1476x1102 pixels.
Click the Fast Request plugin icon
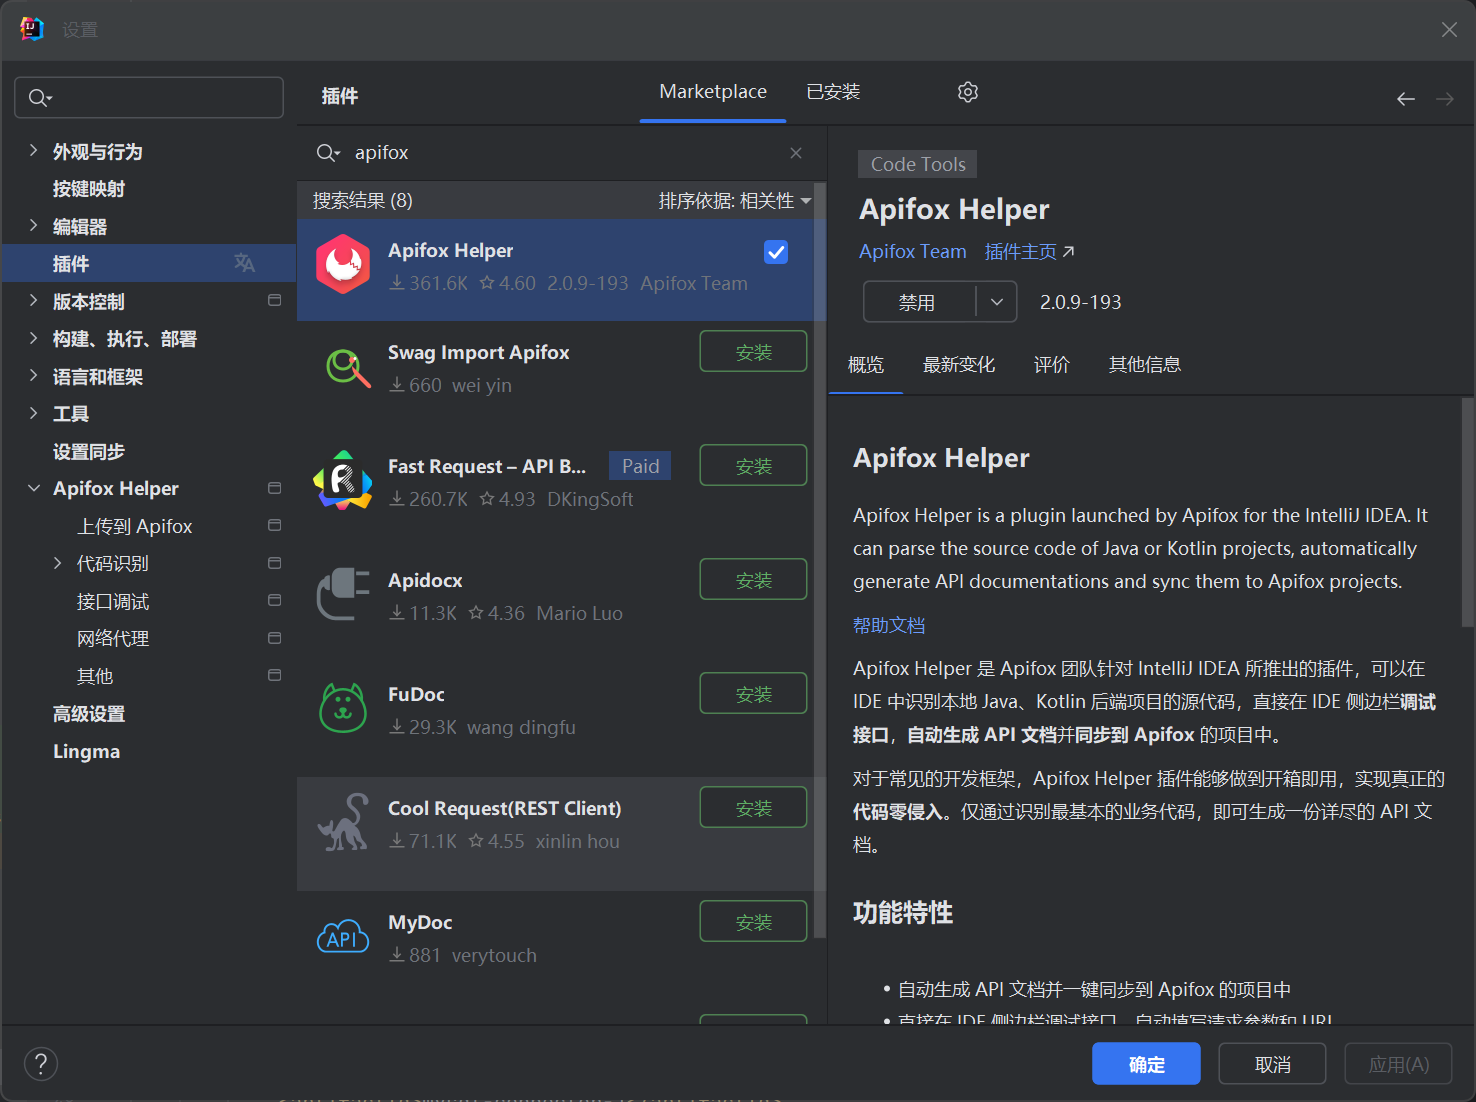coord(343,481)
